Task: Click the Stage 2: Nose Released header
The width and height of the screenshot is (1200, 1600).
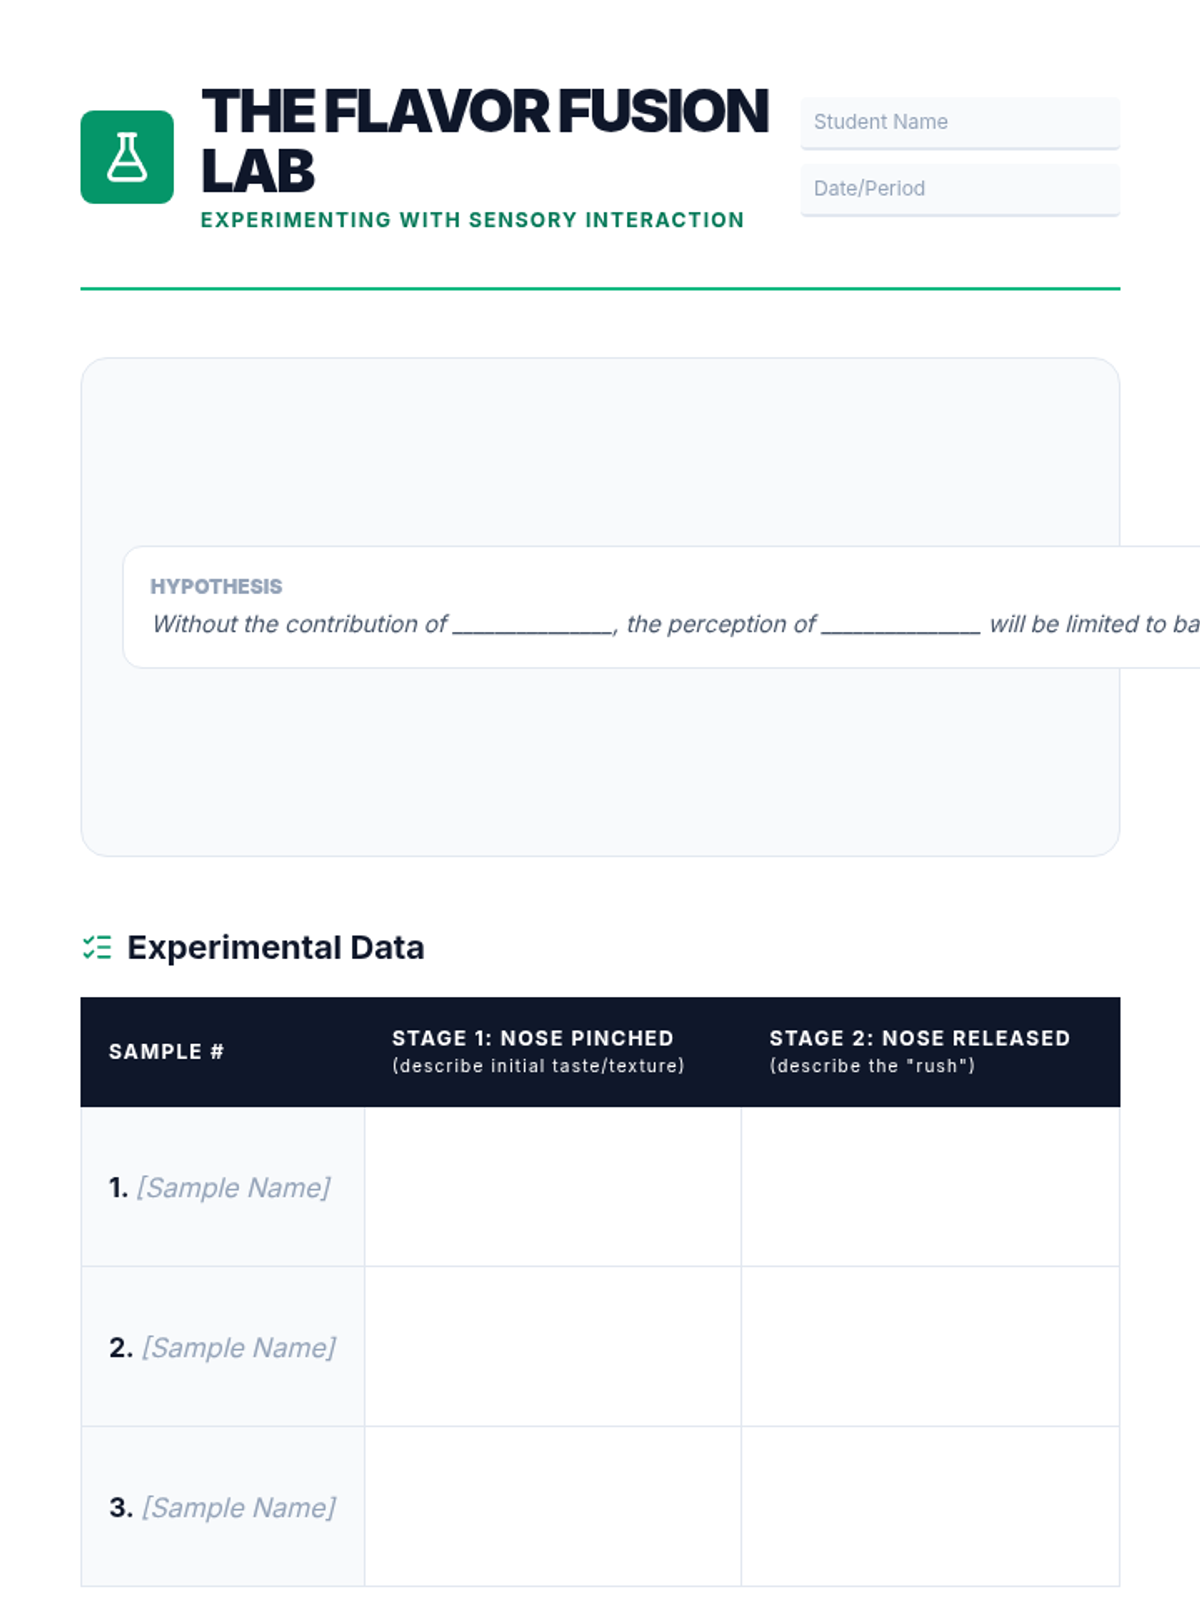Action: pyautogui.click(x=920, y=1051)
